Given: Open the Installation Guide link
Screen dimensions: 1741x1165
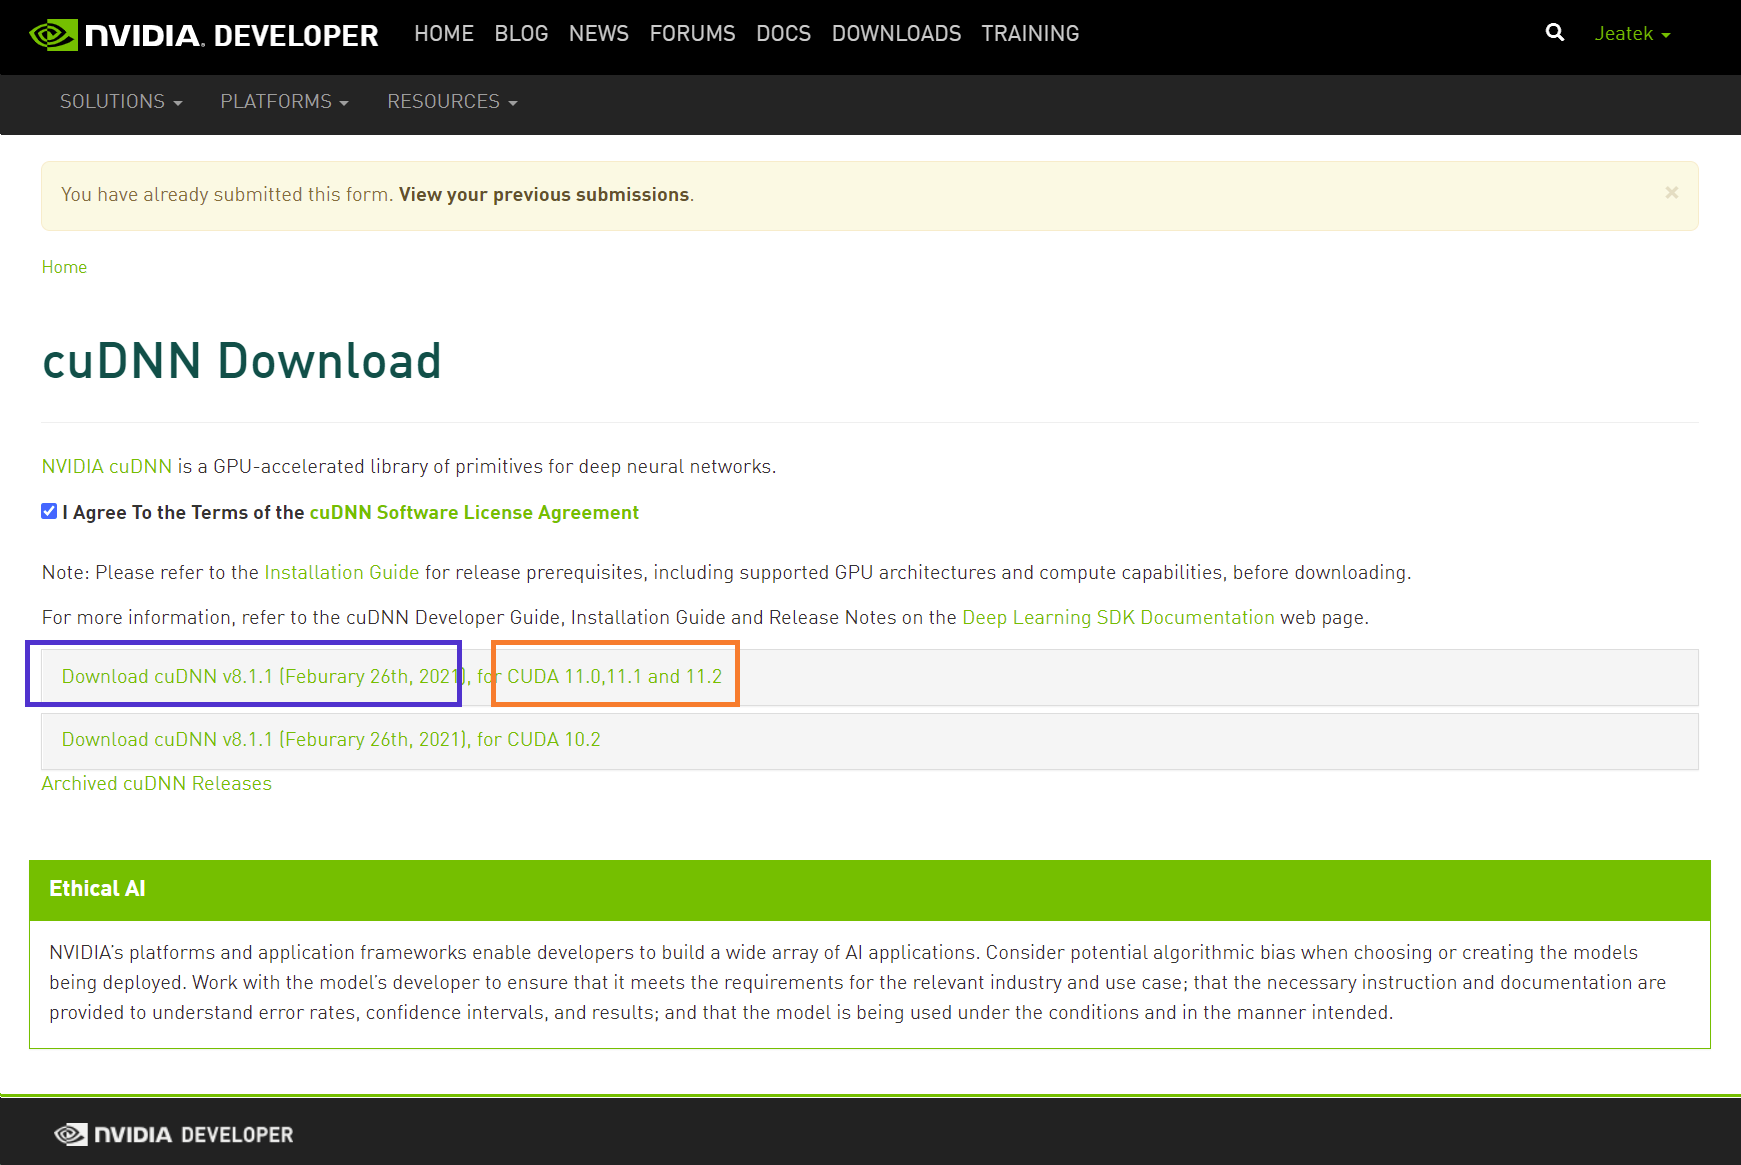Looking at the screenshot, I should (341, 572).
